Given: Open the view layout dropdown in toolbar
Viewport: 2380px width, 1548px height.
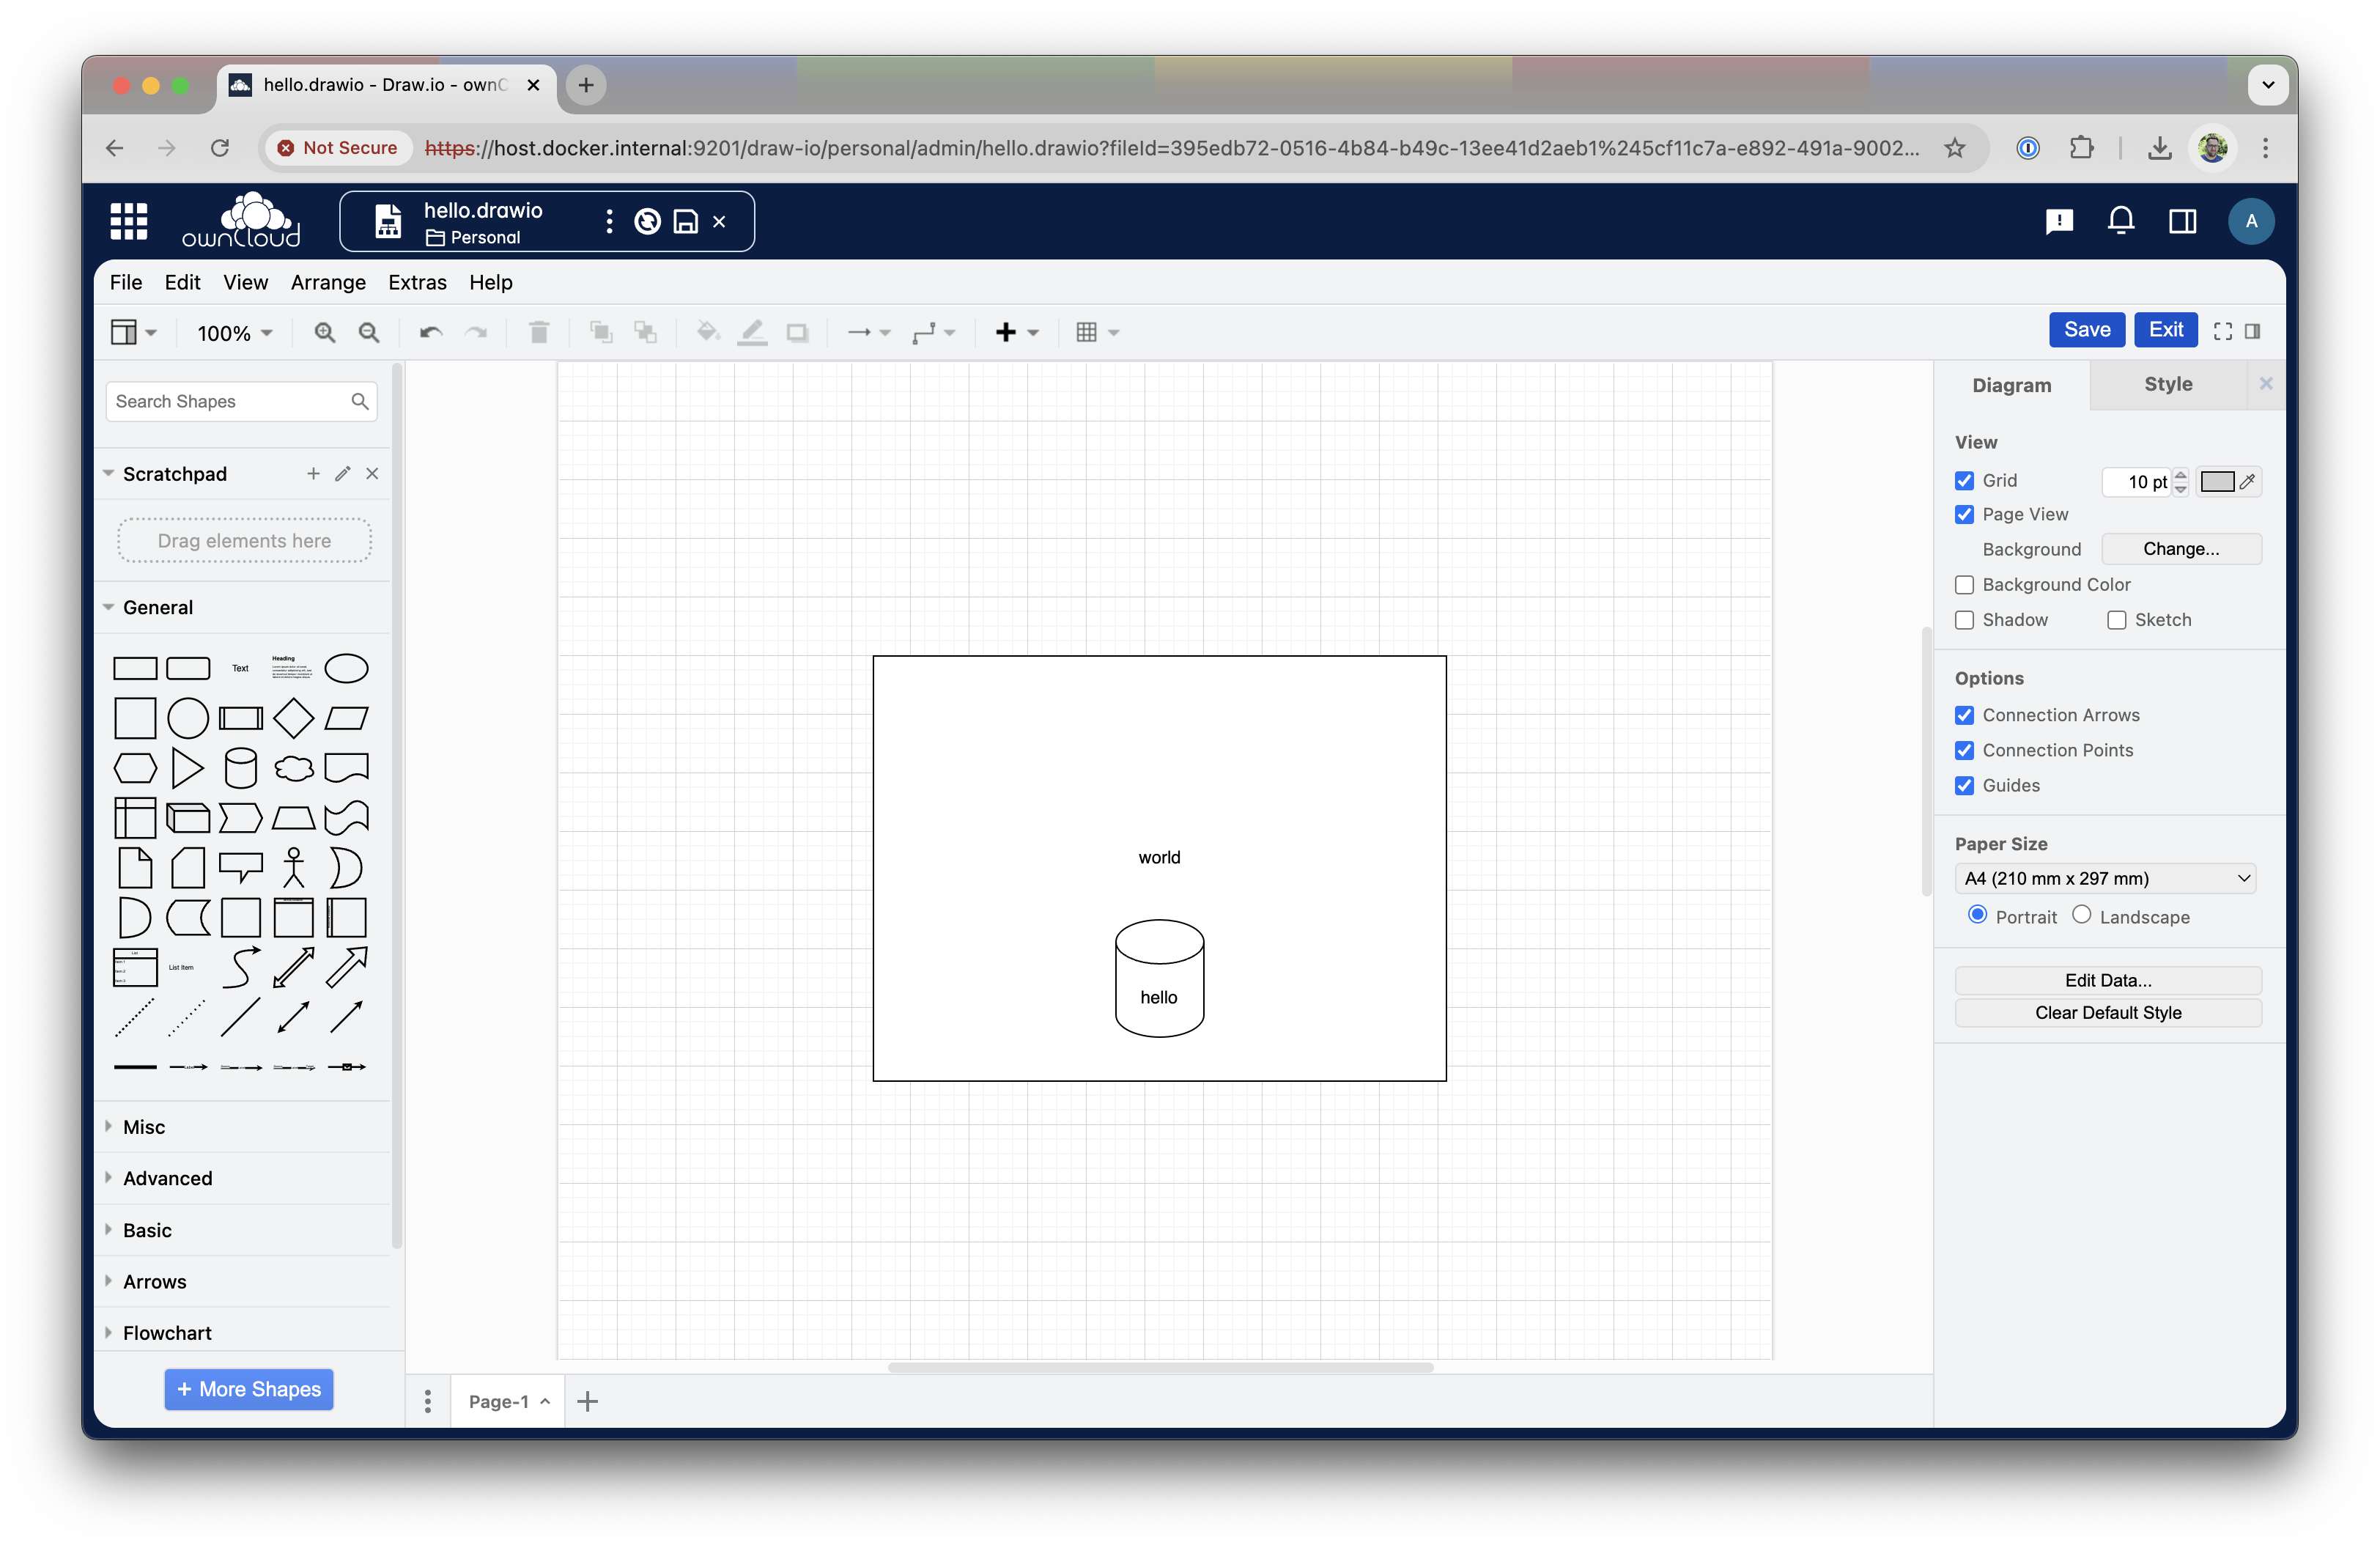Looking at the screenshot, I should point(133,332).
